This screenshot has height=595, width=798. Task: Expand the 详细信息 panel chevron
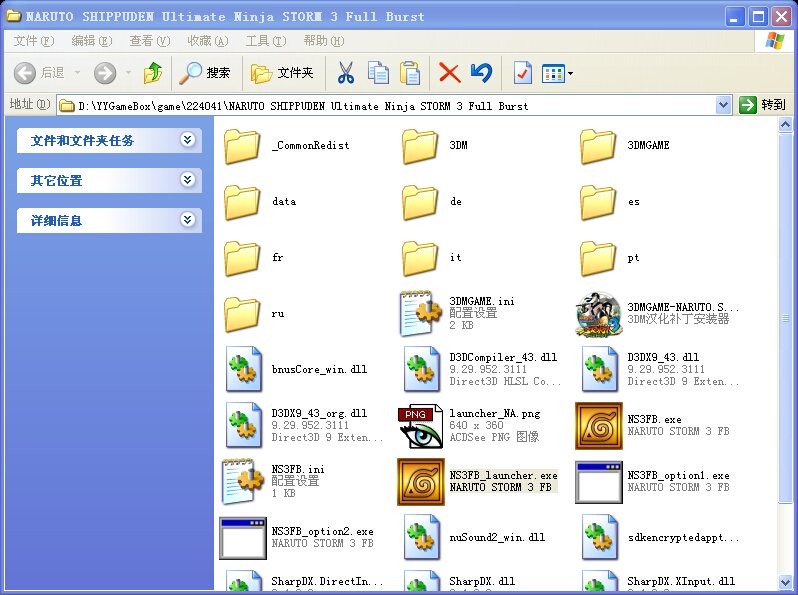(187, 220)
